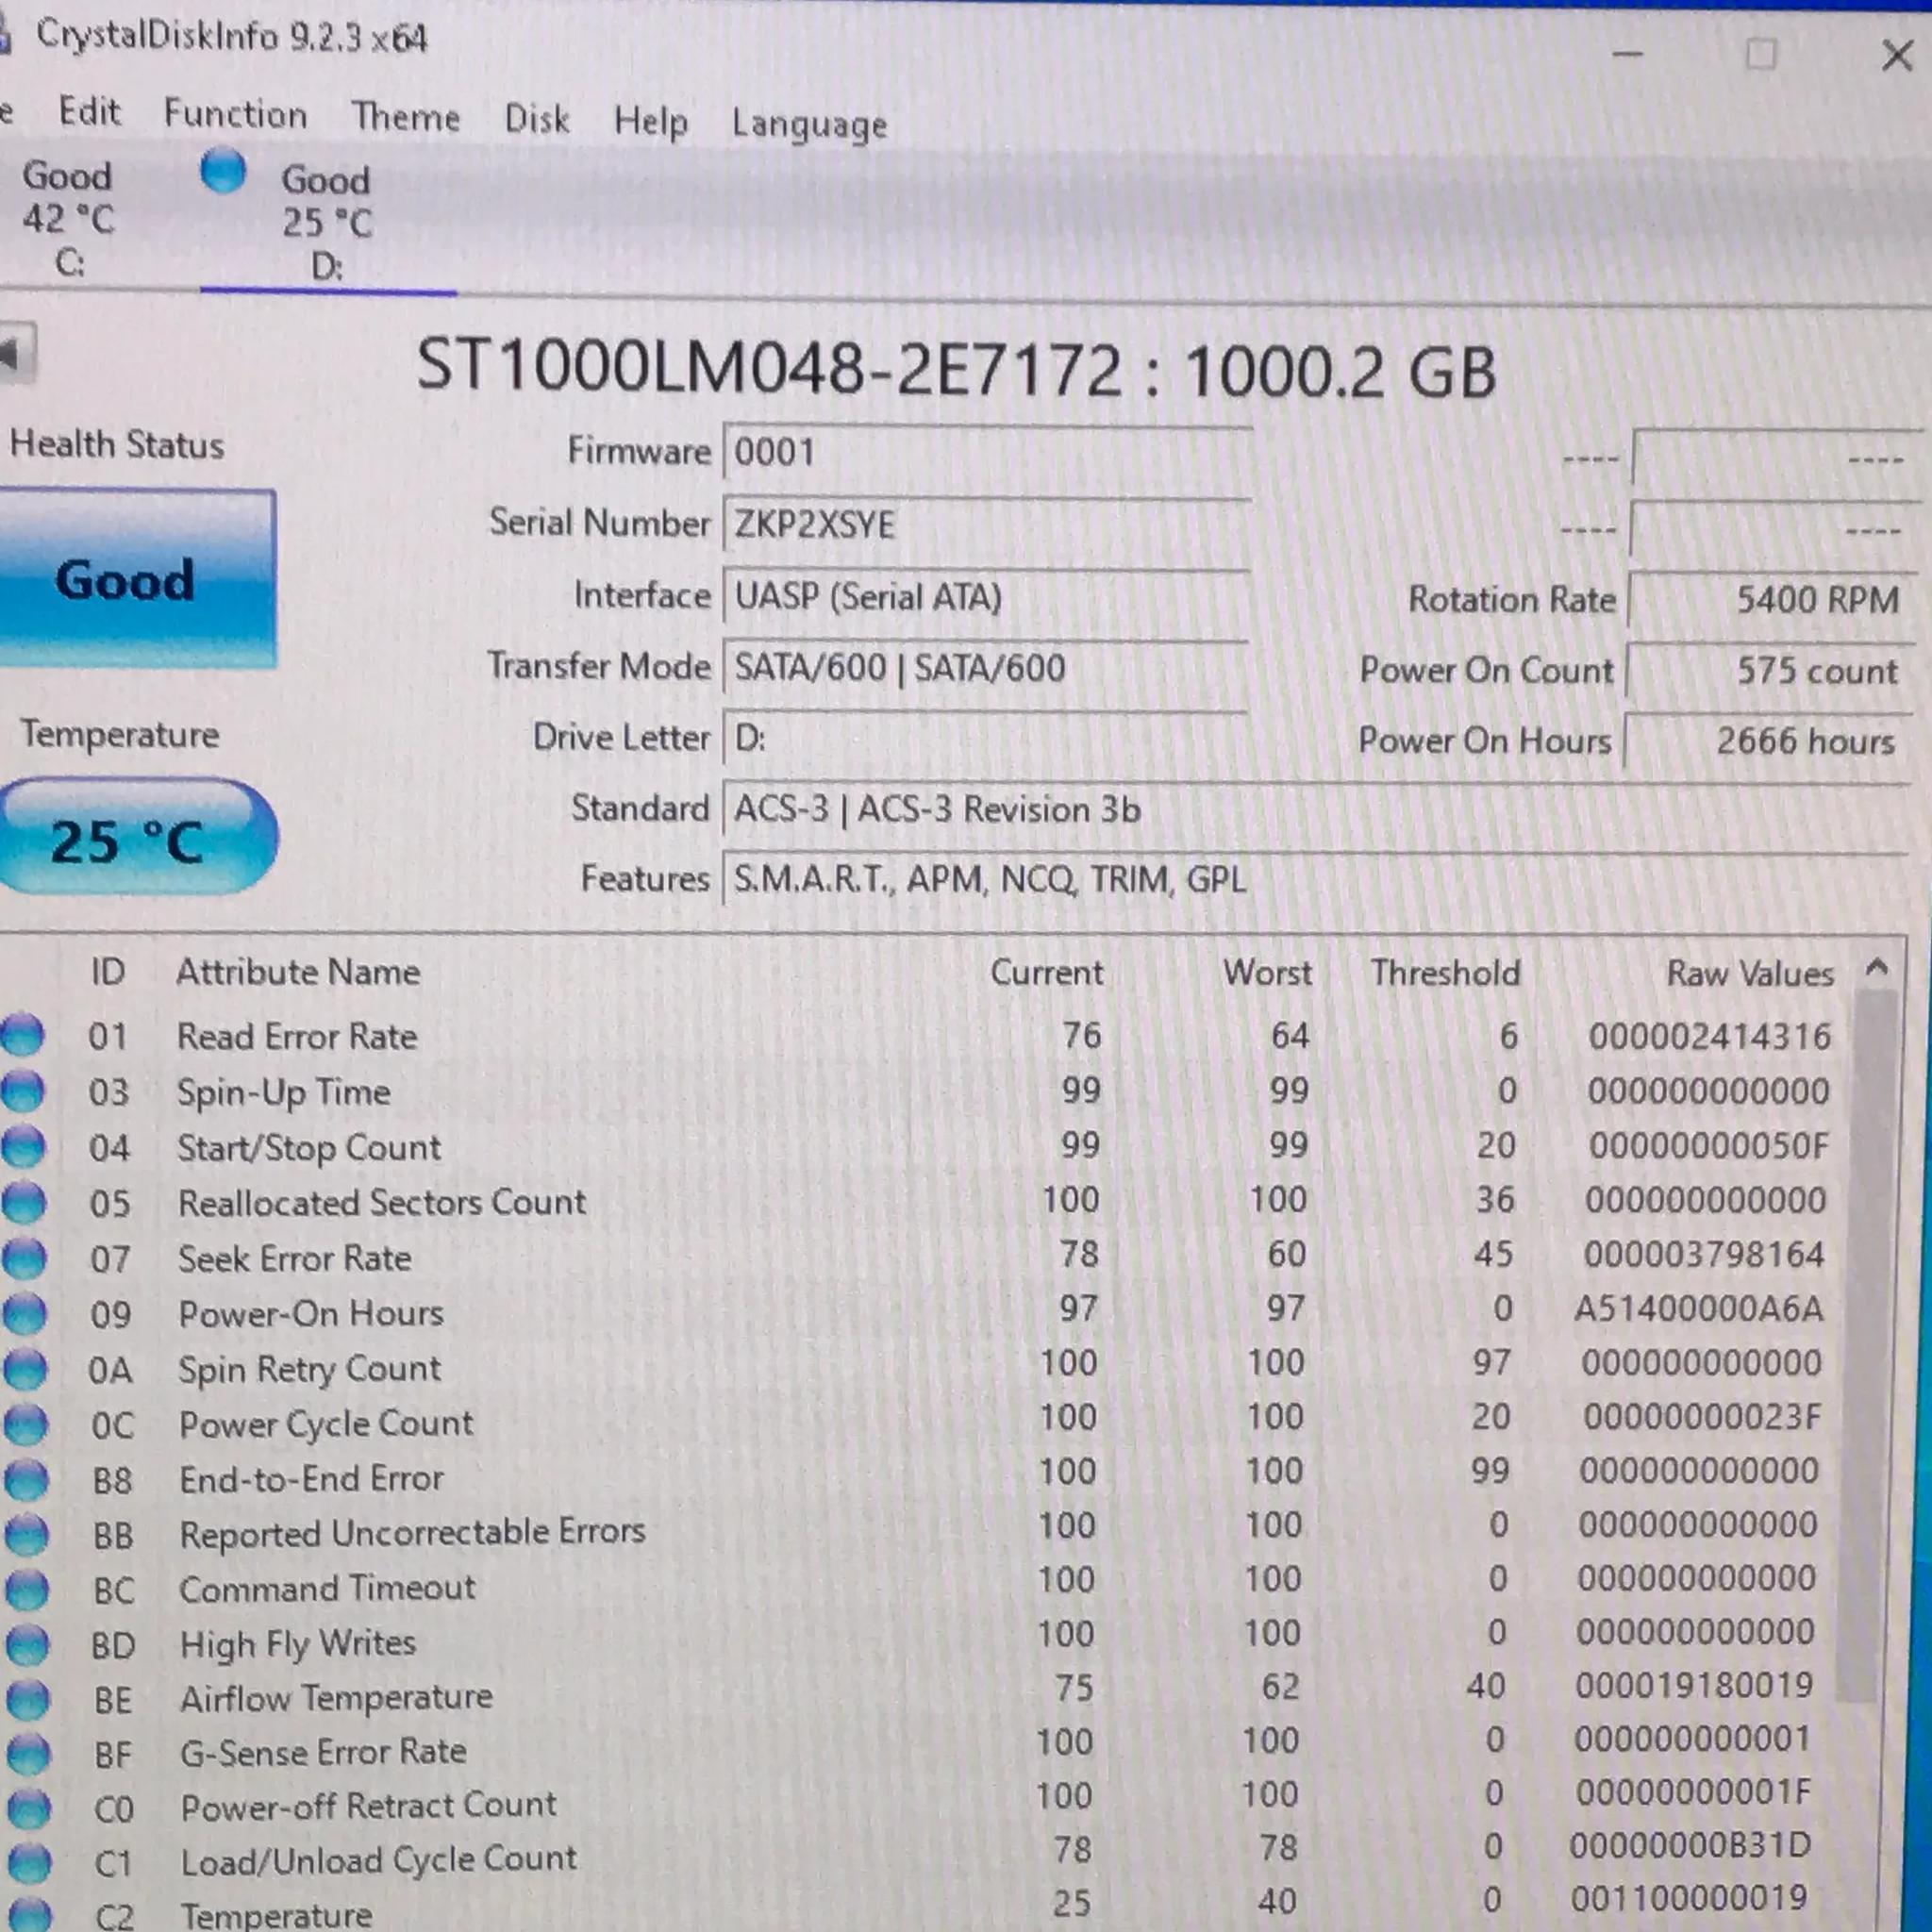Viewport: 1932px width, 1932px height.
Task: Click the Features field listing S.M.A.R.T.
Action: pos(1314,880)
